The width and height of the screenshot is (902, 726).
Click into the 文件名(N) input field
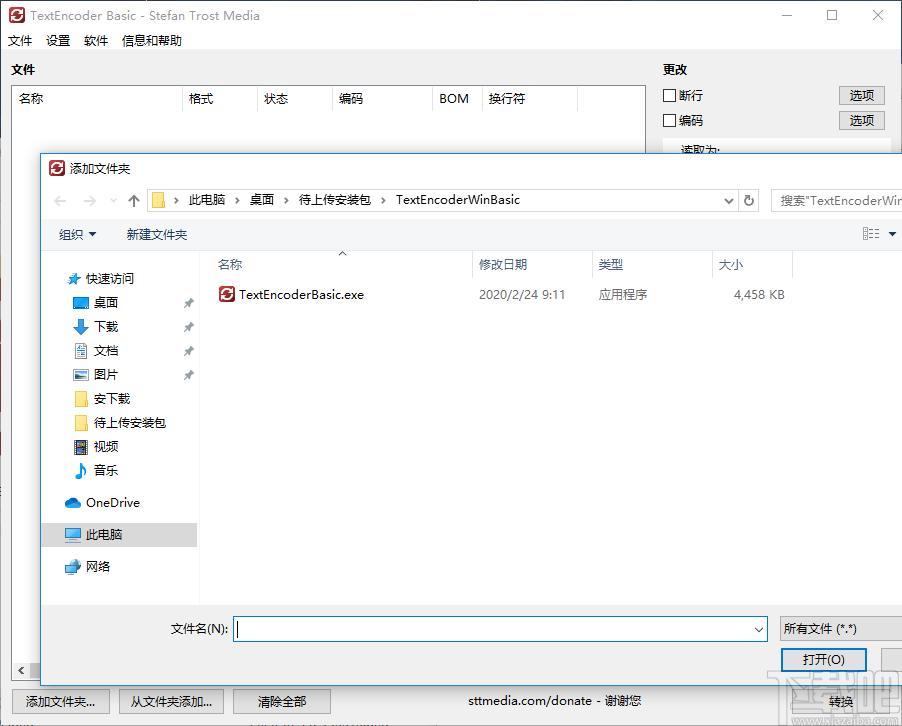[500, 629]
